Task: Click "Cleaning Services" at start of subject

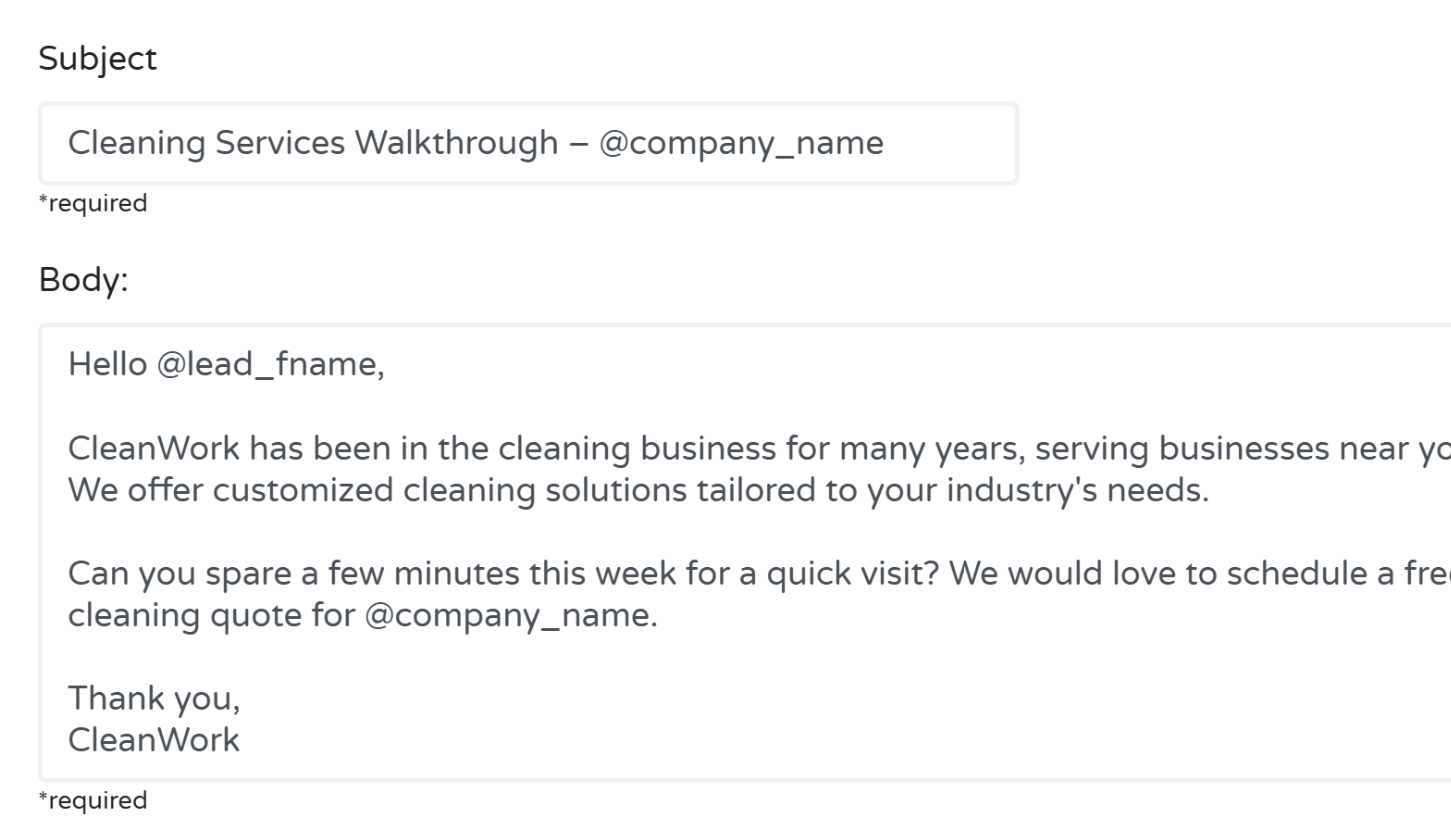Action: tap(205, 143)
